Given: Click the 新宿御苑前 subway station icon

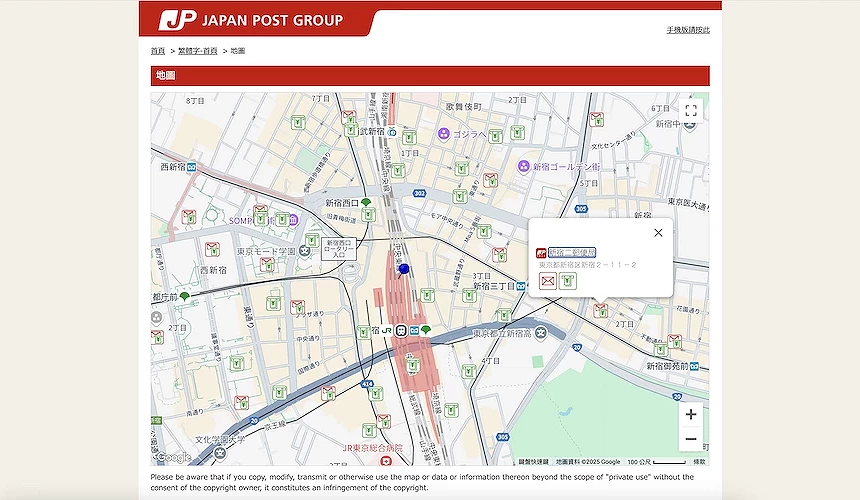Looking at the screenshot, I should [x=694, y=366].
